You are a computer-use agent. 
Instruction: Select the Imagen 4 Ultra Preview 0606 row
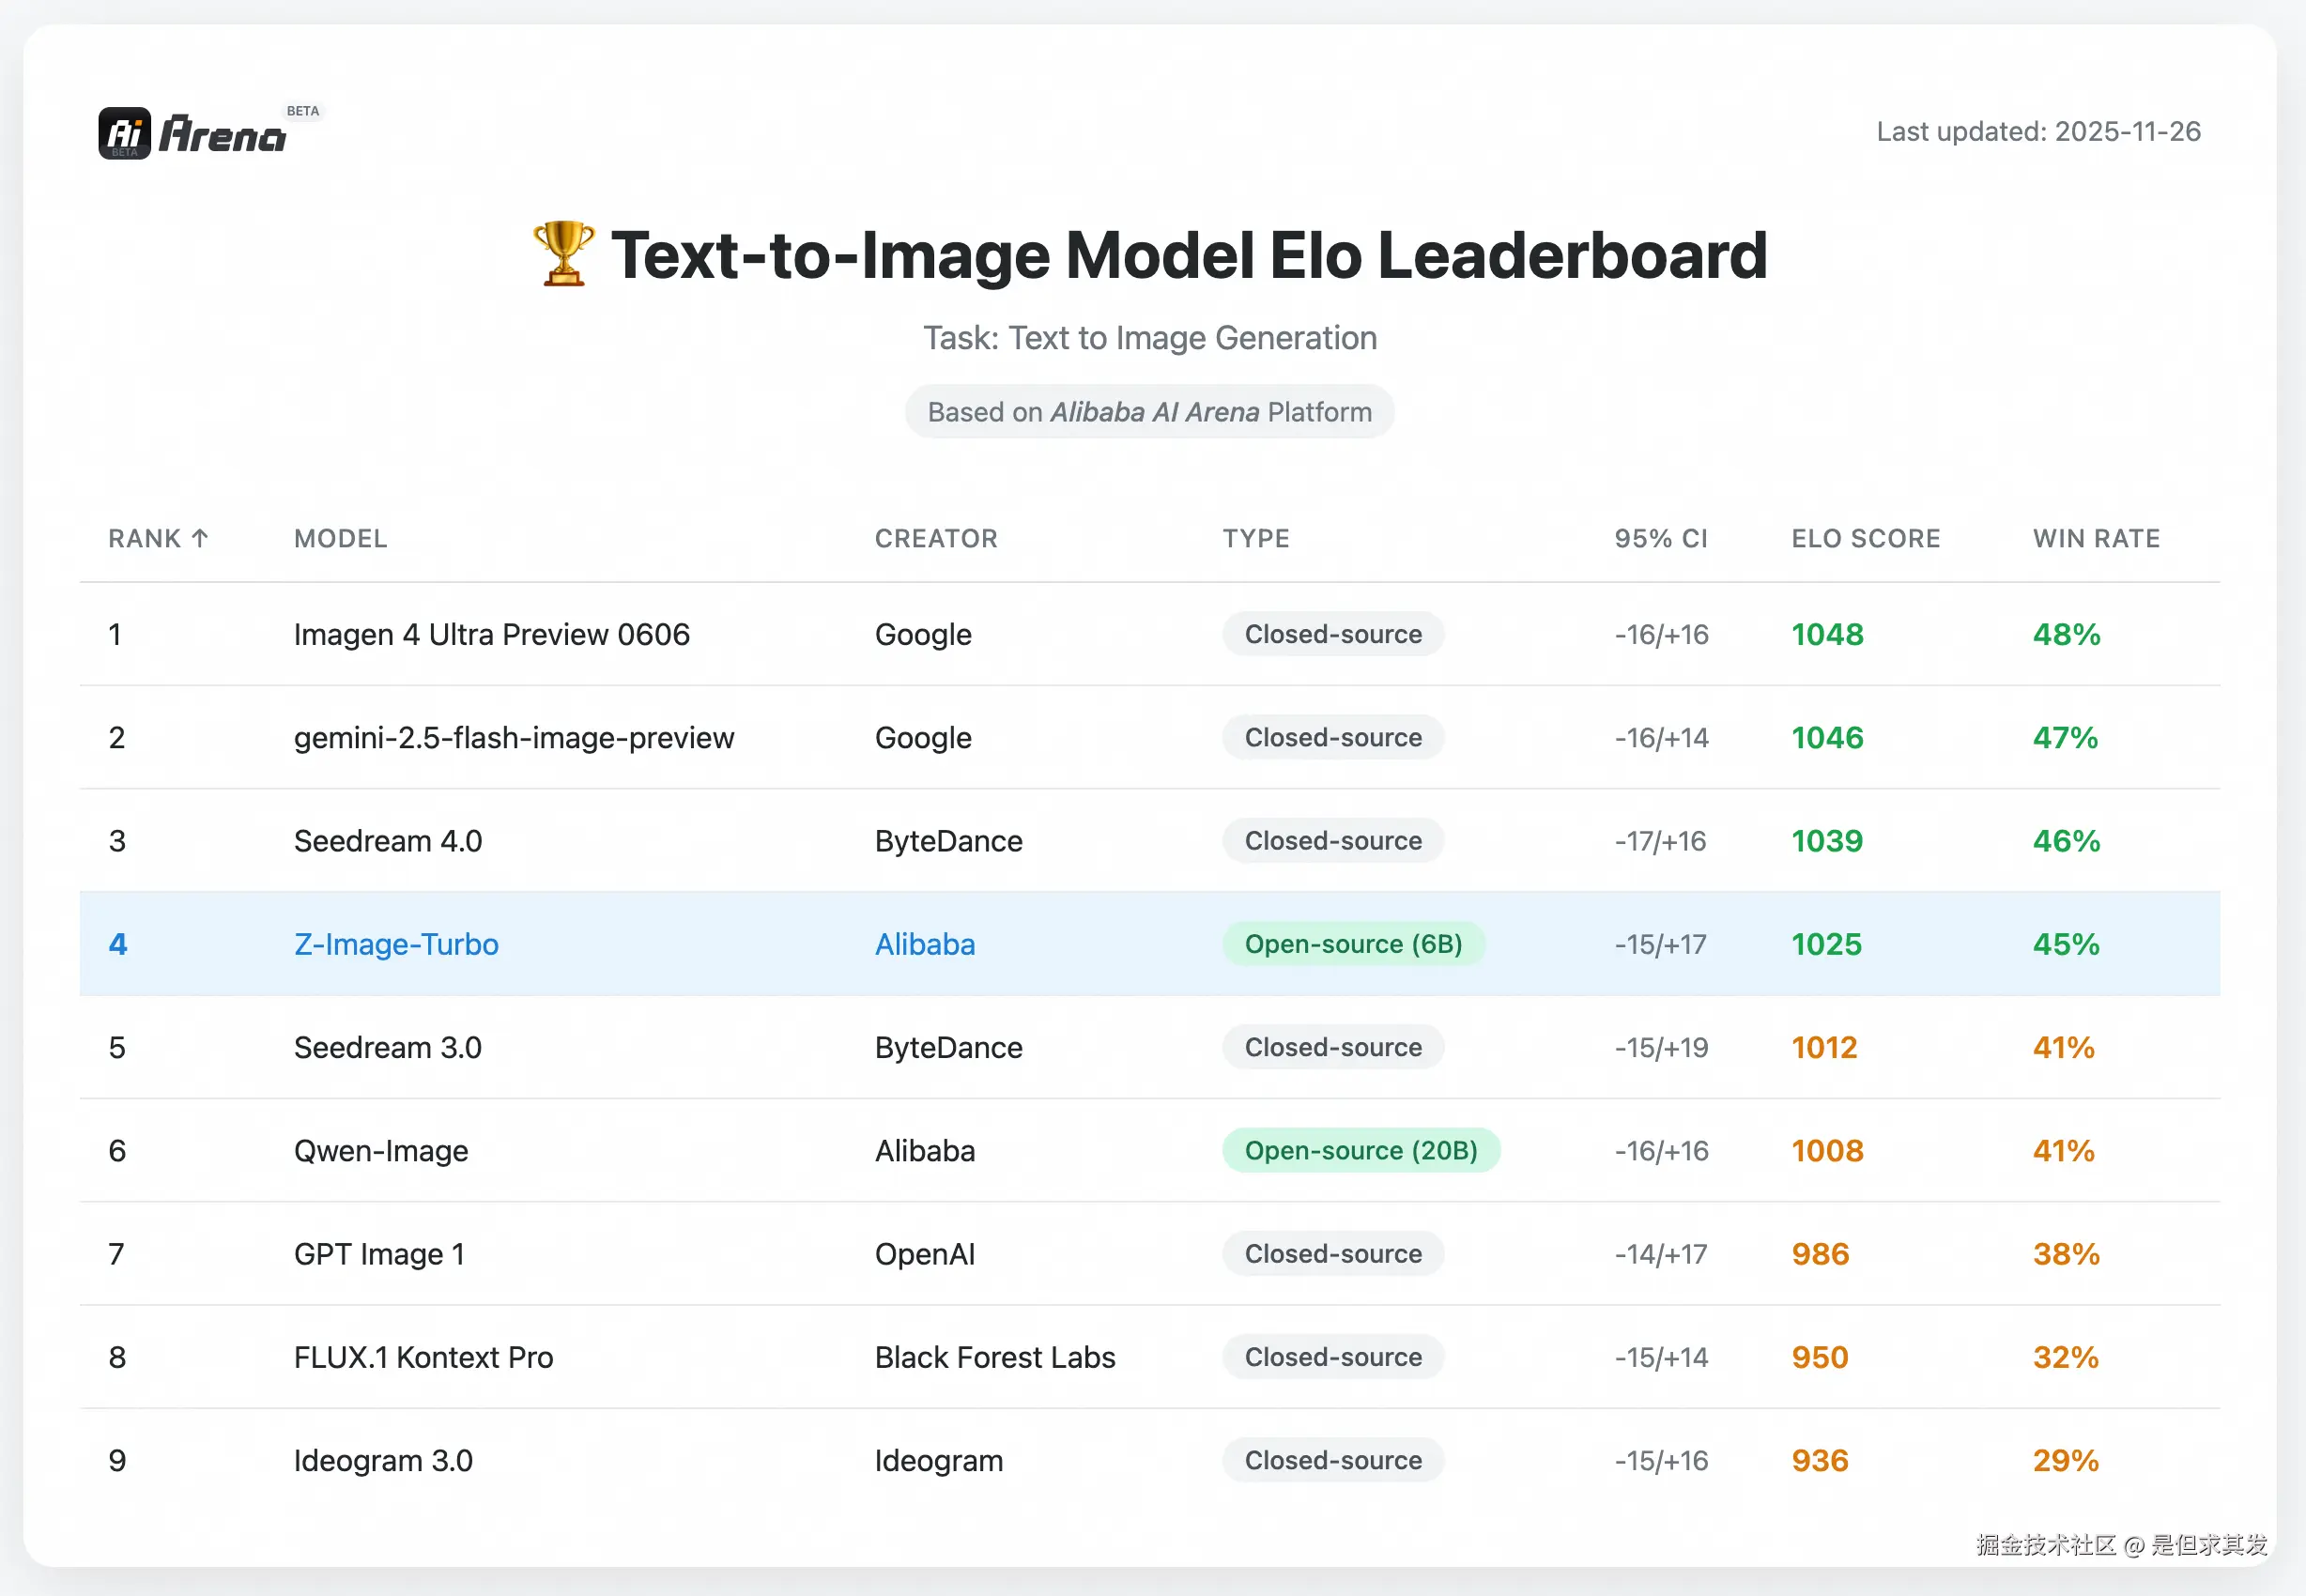point(491,634)
